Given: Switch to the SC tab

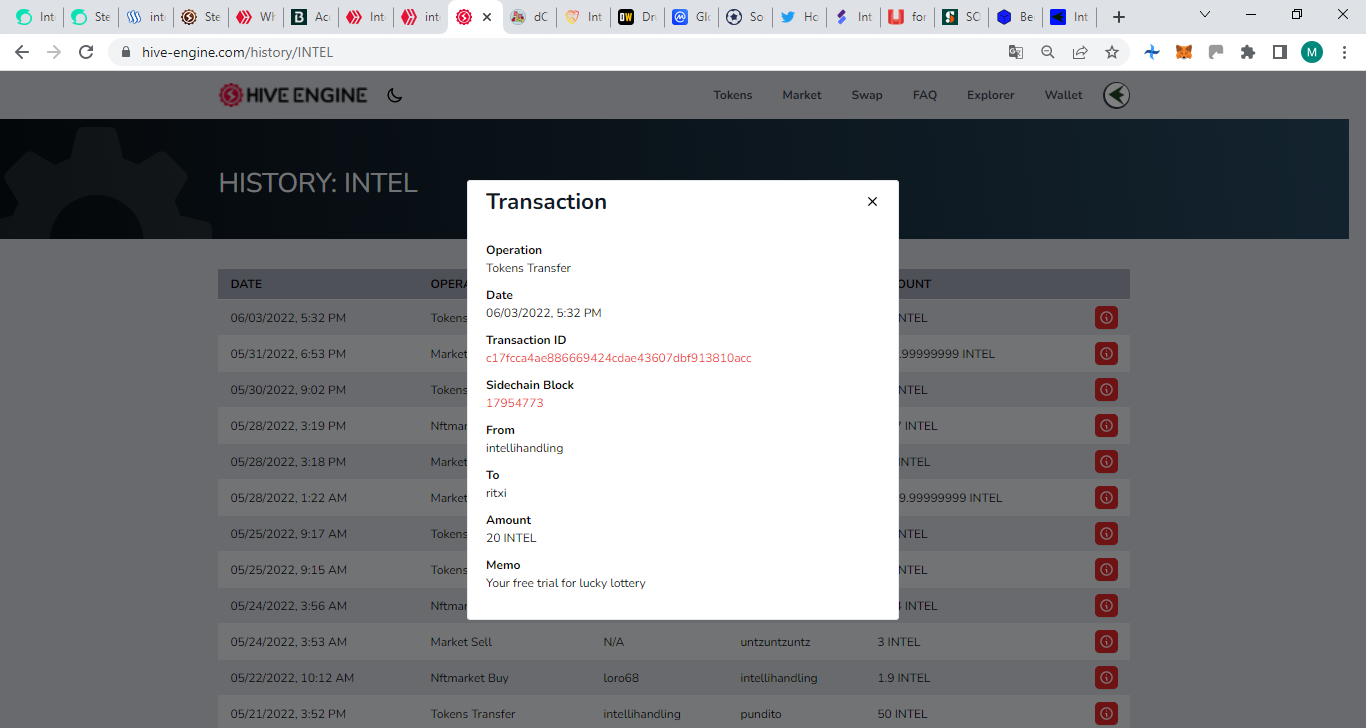Looking at the screenshot, I should point(962,17).
